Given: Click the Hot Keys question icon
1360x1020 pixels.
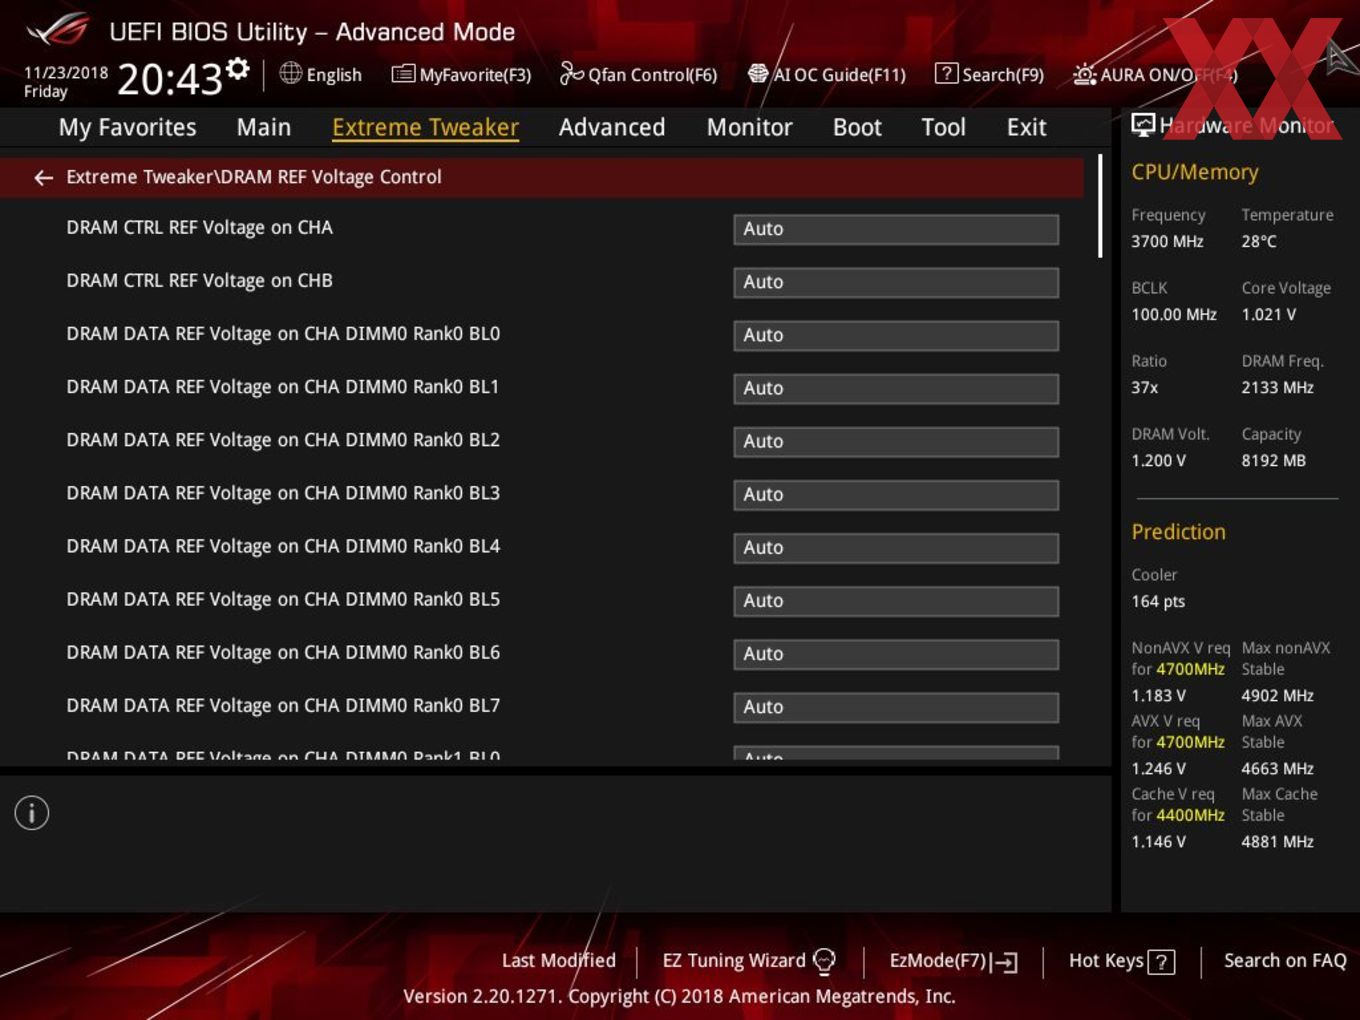Looking at the screenshot, I should click(1161, 962).
